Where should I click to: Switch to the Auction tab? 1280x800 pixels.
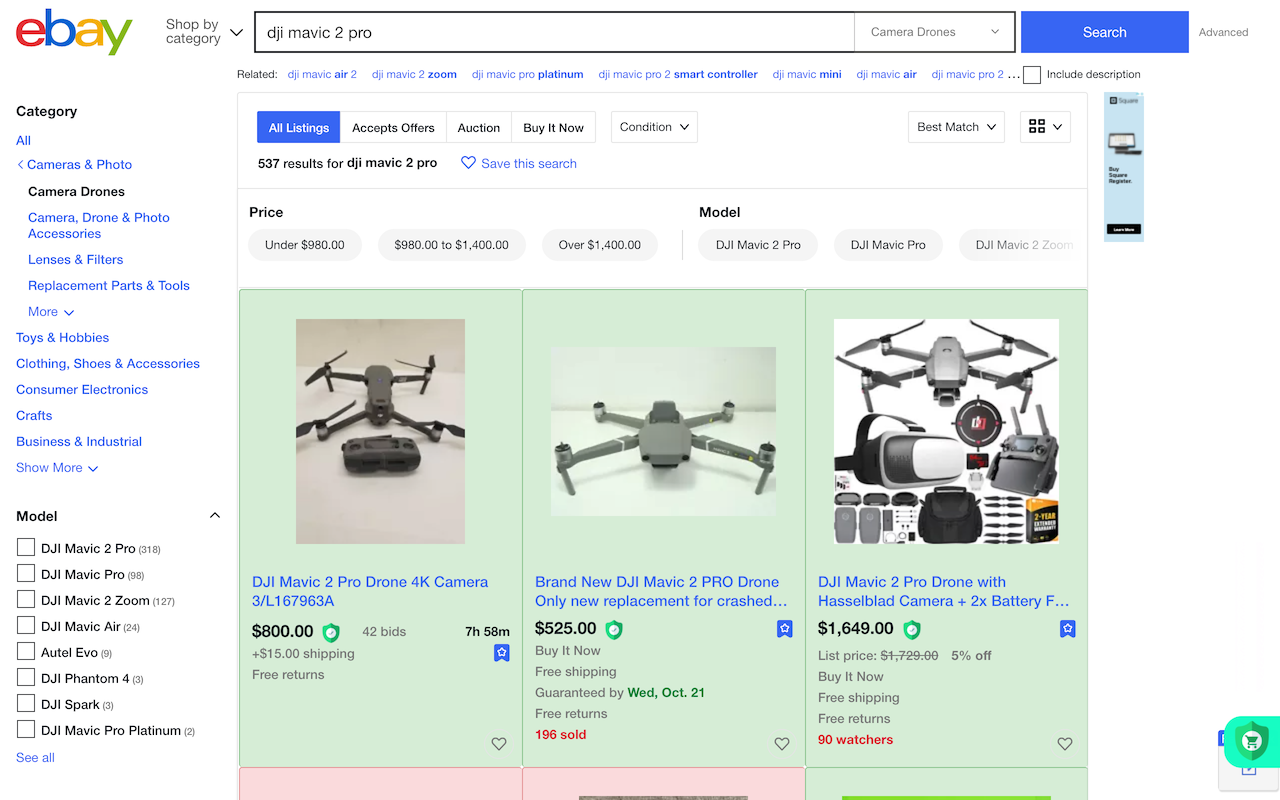tap(479, 128)
